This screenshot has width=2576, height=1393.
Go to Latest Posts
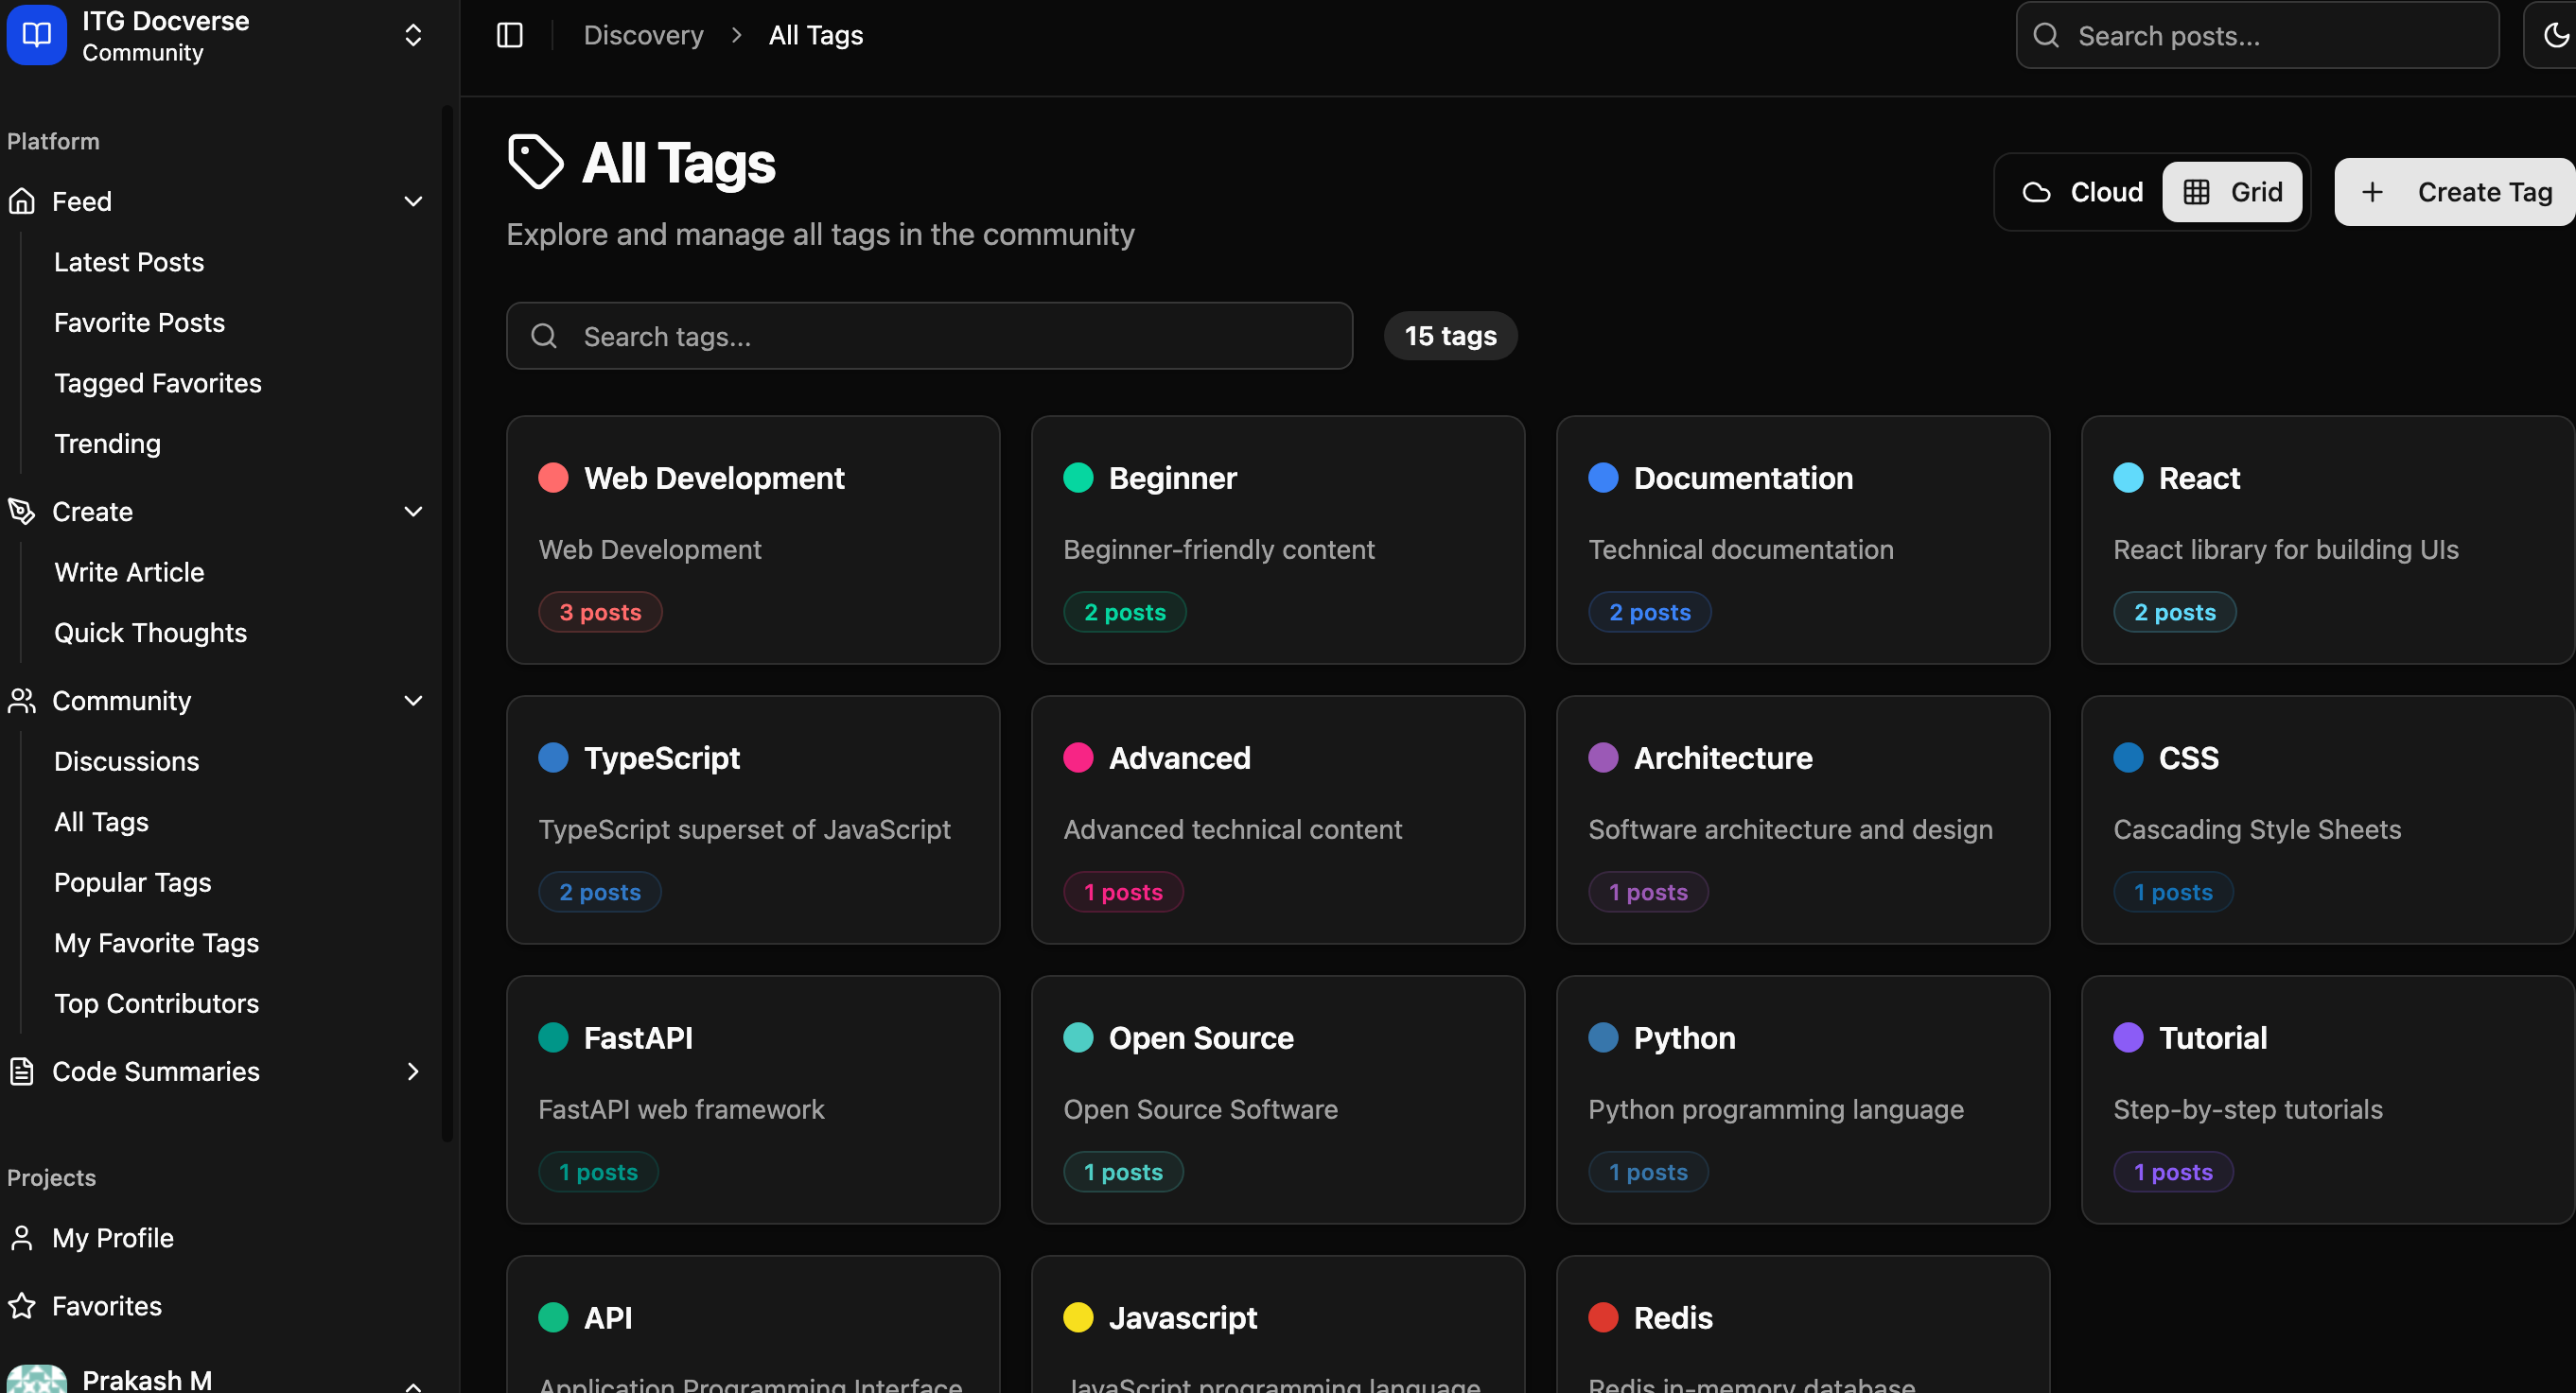coord(129,262)
